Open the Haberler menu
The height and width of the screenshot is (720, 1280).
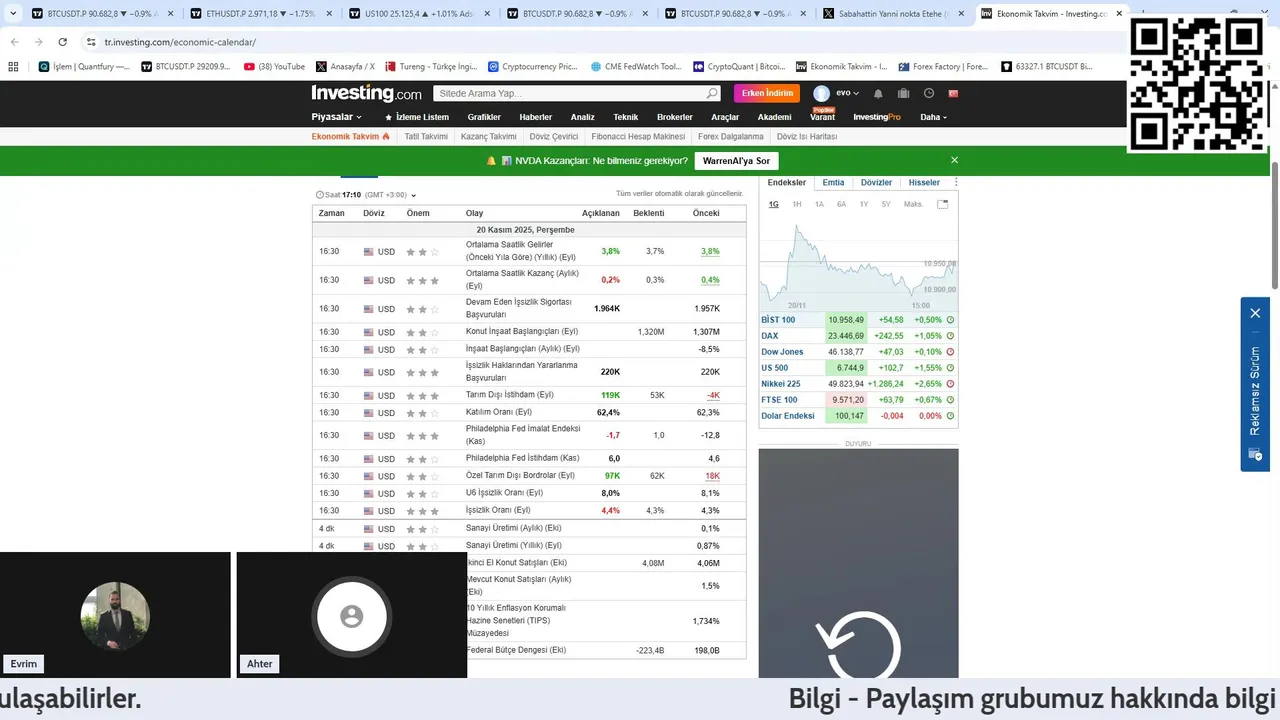[x=536, y=117]
